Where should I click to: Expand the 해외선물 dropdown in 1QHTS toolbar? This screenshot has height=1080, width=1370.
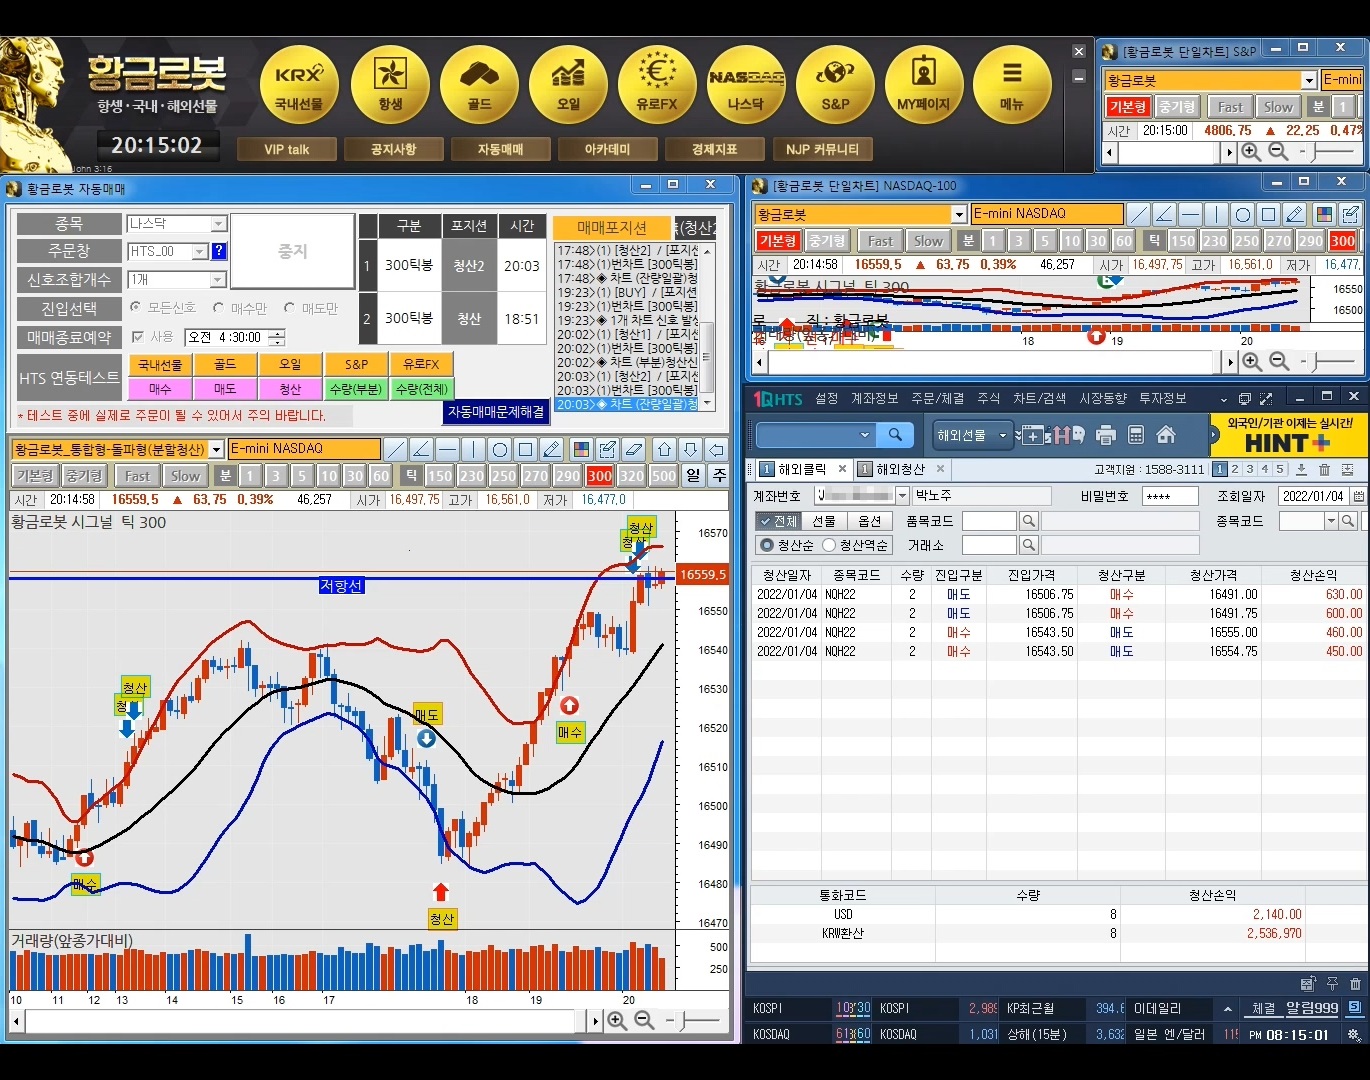[x=1002, y=435]
